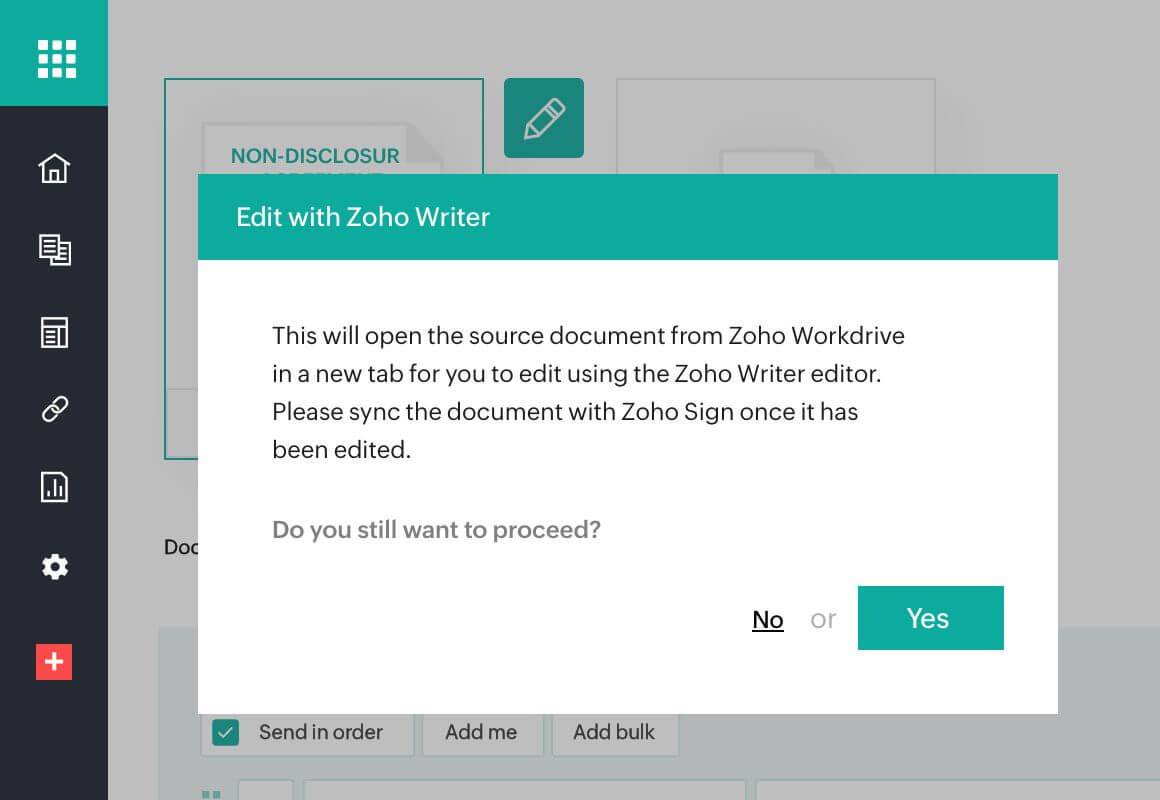The height and width of the screenshot is (800, 1160).
Task: Click the small recipient order number box
Action: click(265, 791)
